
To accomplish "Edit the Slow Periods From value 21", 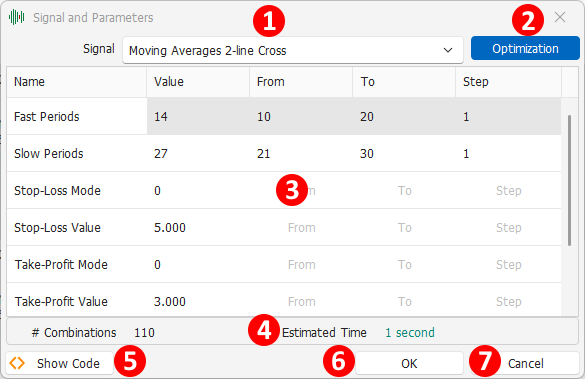I will click(x=301, y=153).
